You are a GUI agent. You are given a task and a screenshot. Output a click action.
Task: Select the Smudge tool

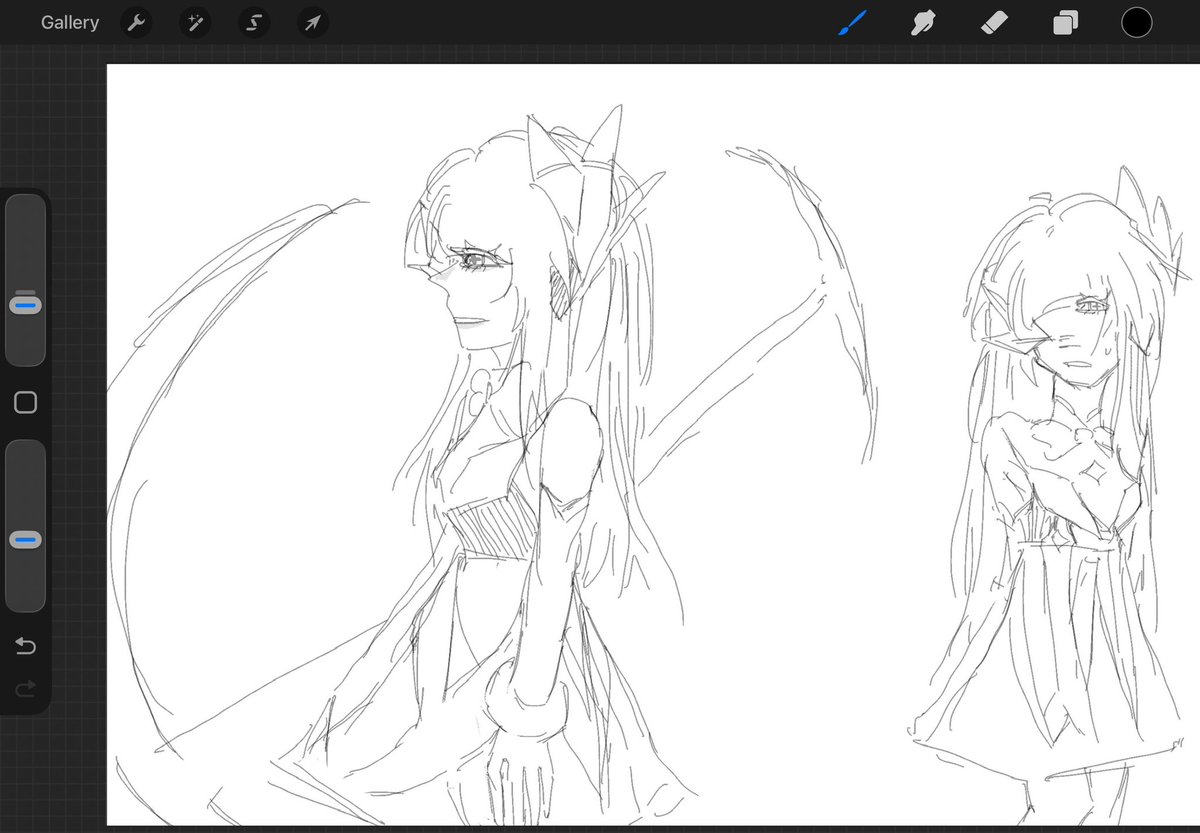click(923, 22)
